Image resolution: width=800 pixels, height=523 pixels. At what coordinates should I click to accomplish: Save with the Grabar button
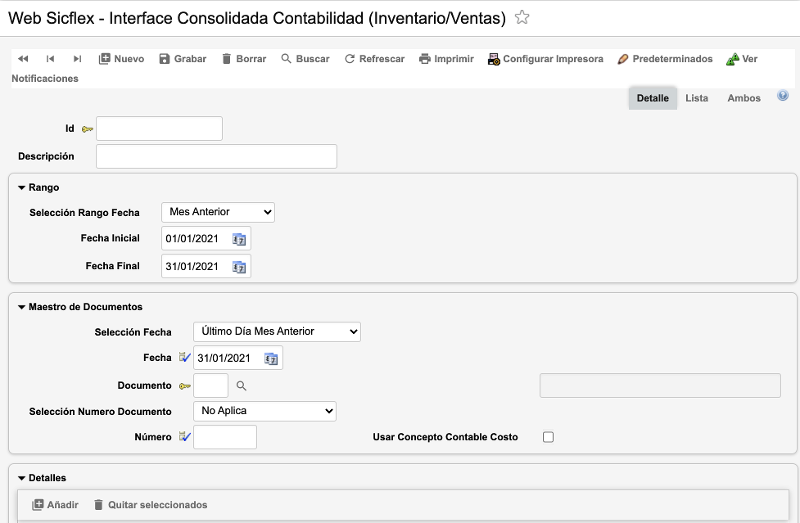183,59
